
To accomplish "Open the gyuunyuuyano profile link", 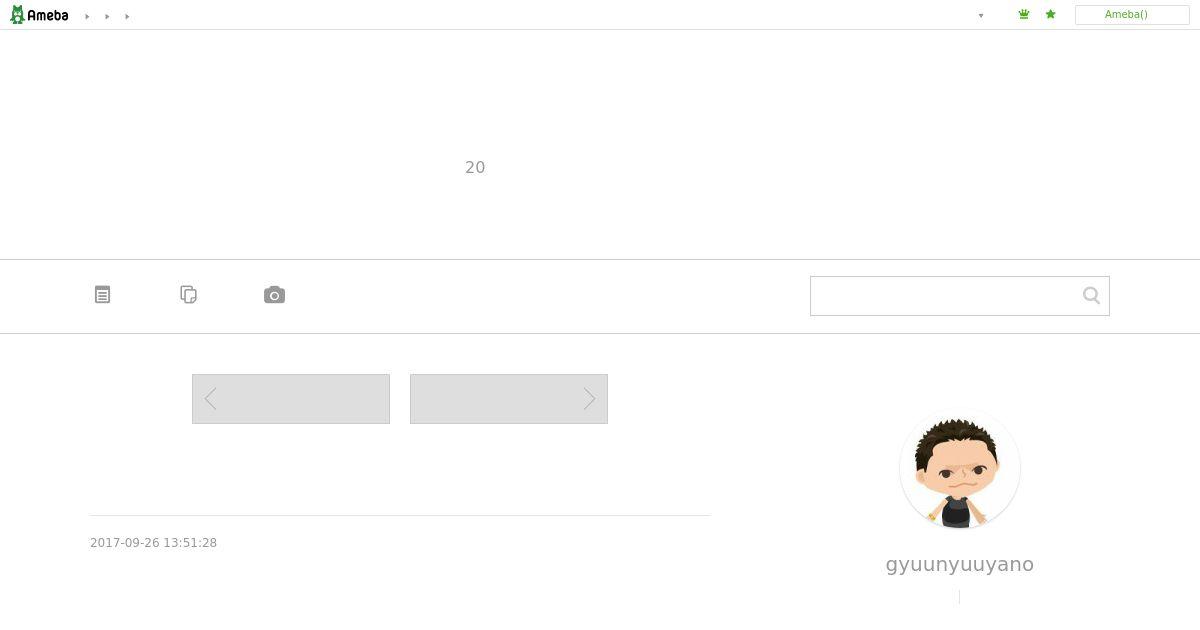I will pos(960,564).
